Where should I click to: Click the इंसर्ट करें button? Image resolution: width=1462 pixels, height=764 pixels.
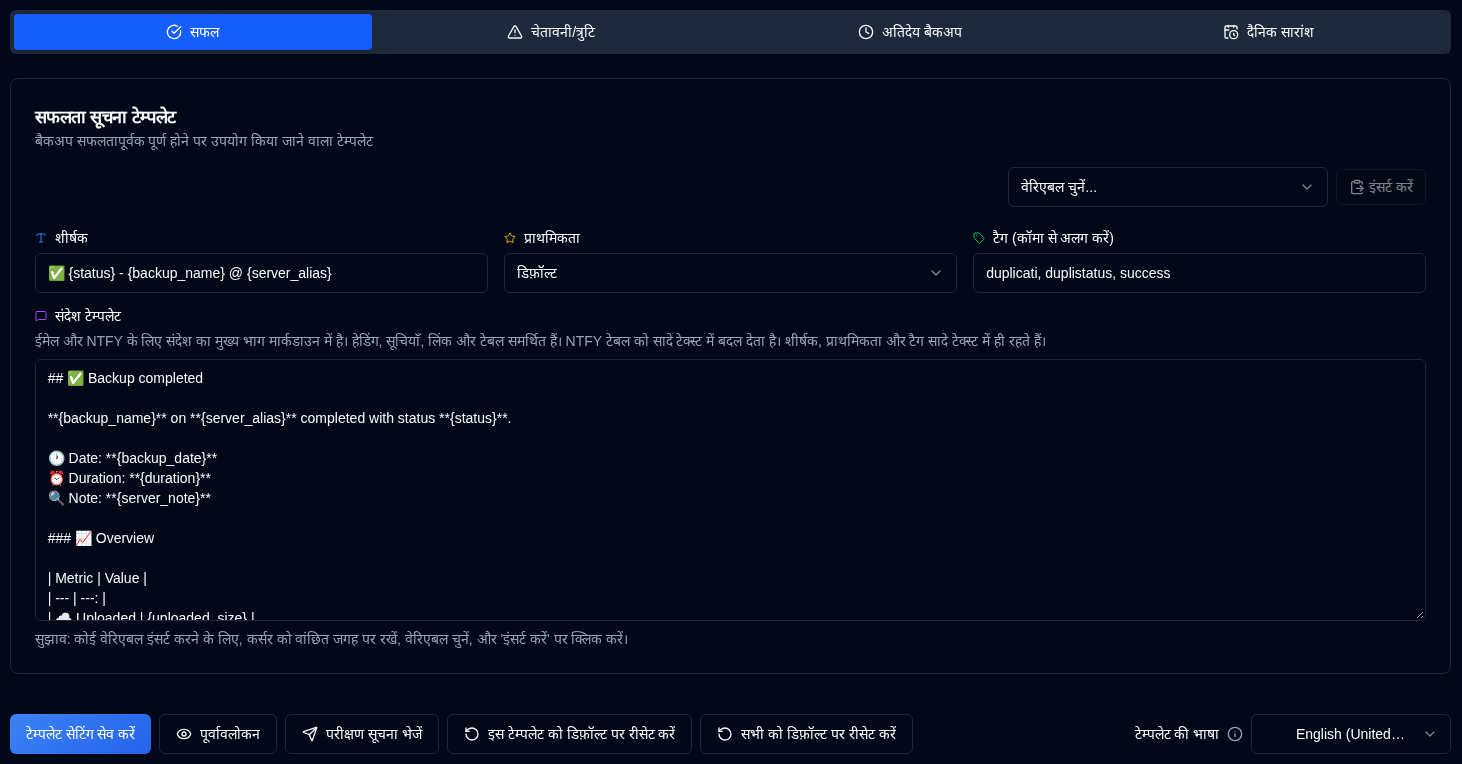point(1381,187)
